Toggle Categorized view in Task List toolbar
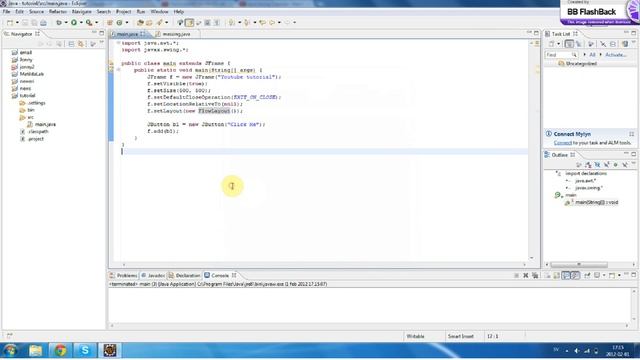This screenshot has width=640, height=360. pyautogui.click(x=569, y=44)
